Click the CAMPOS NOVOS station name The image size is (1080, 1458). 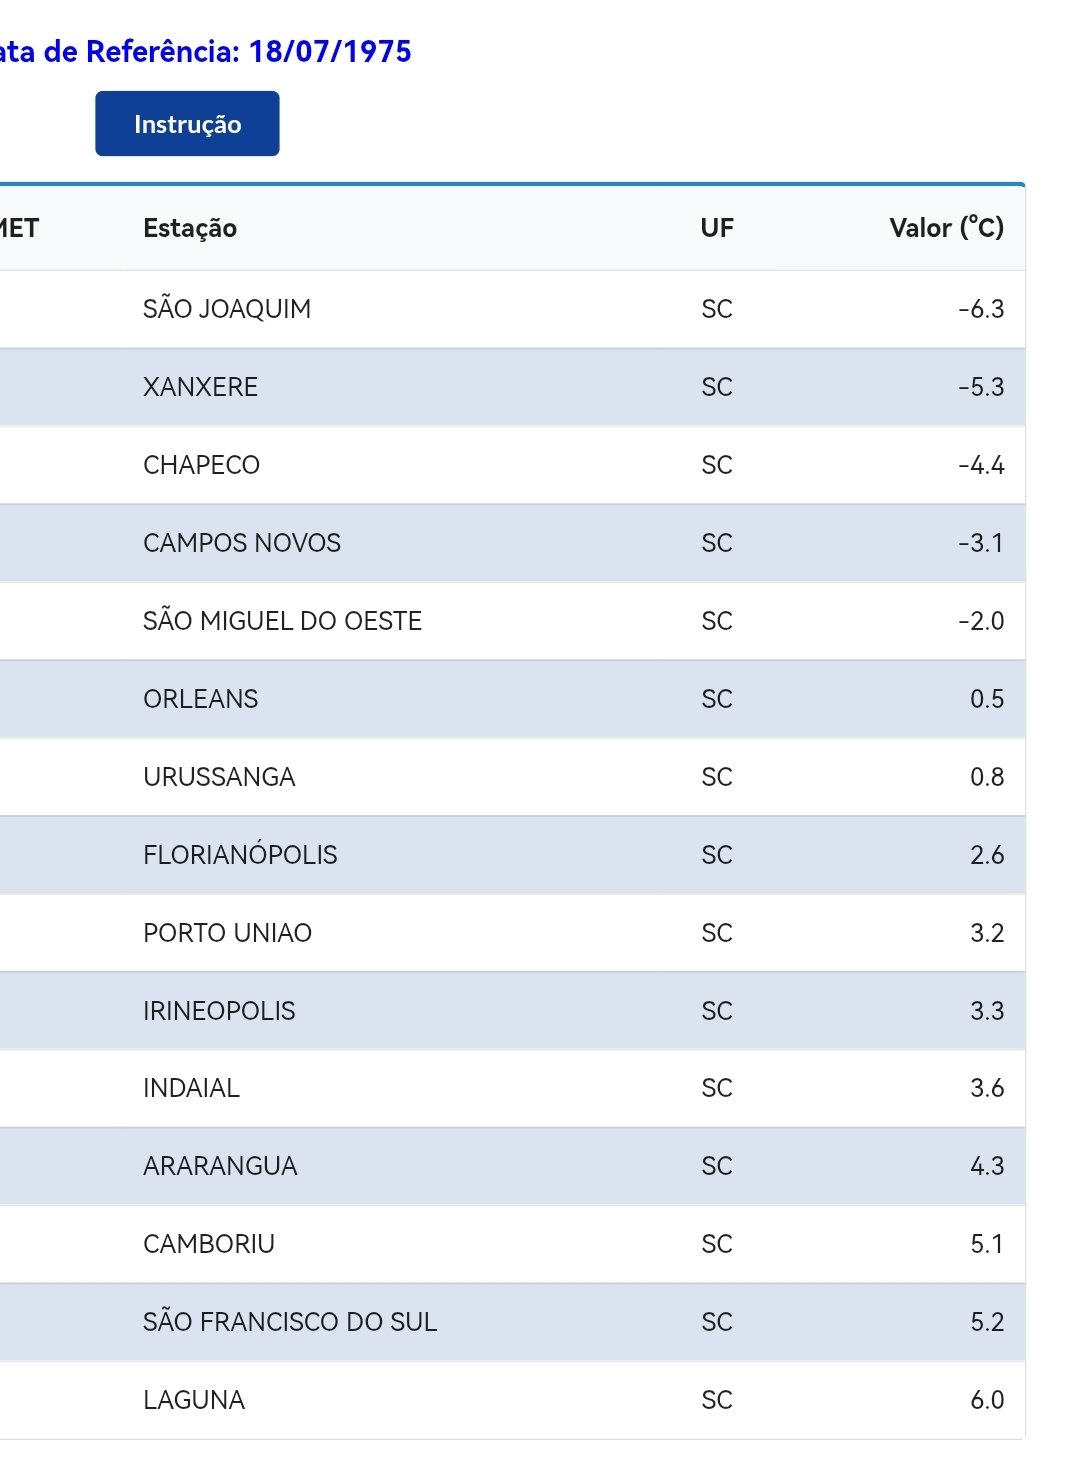tap(242, 543)
